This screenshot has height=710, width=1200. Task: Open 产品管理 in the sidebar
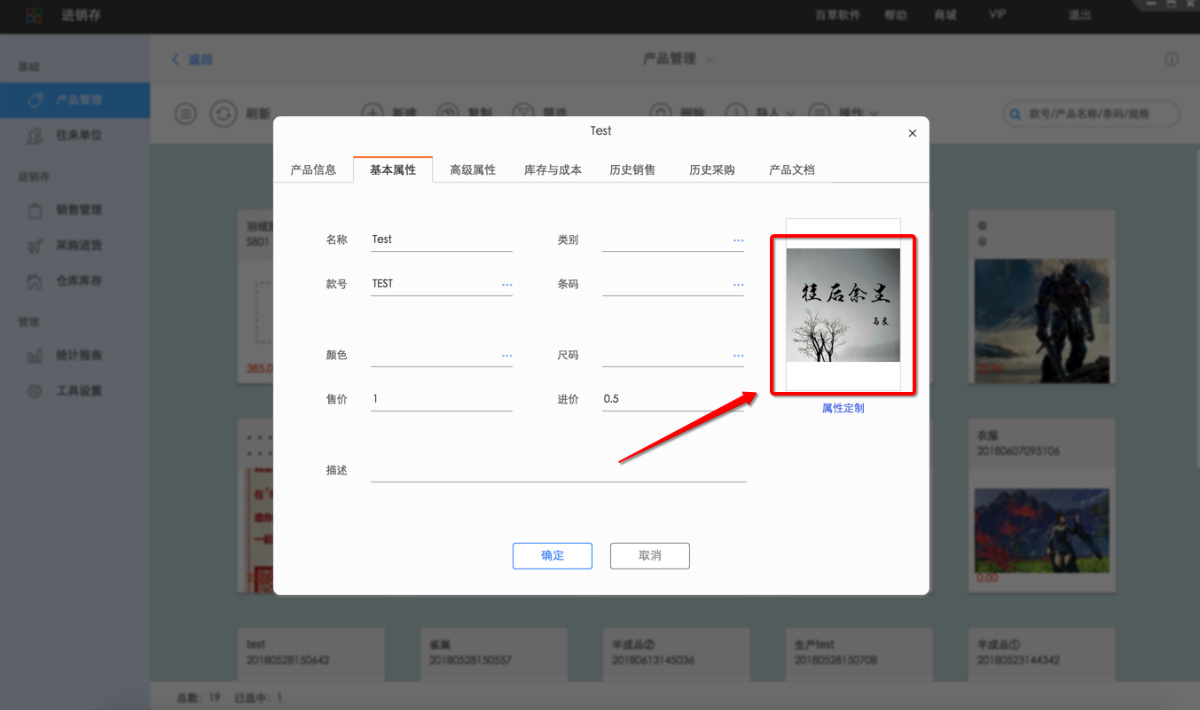(x=75, y=100)
